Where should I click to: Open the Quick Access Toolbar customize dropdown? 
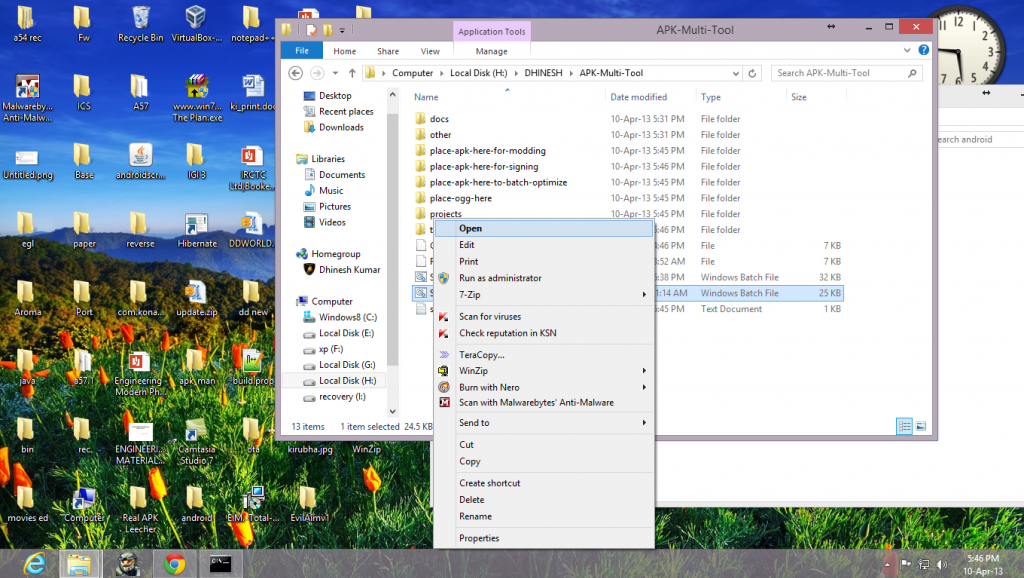342,30
